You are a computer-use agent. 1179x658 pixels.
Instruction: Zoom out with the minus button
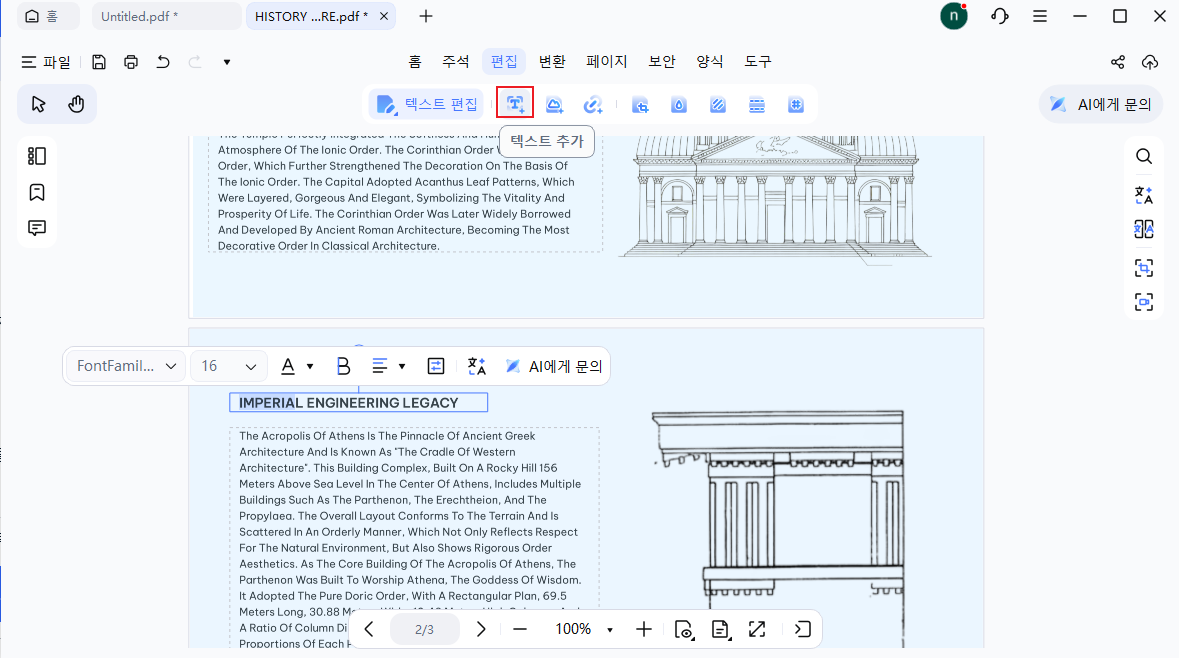(x=520, y=629)
